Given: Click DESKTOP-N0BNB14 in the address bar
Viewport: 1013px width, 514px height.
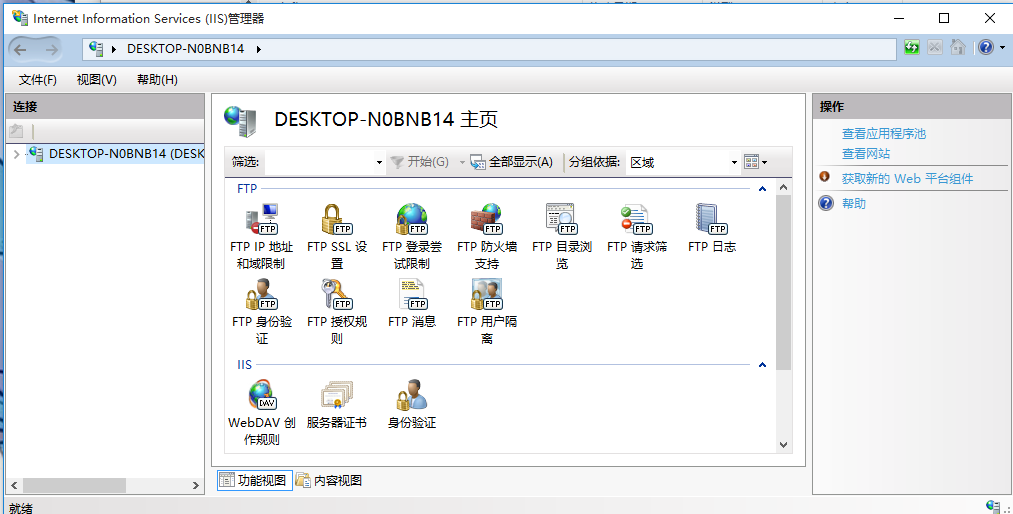Looking at the screenshot, I should pos(185,48).
